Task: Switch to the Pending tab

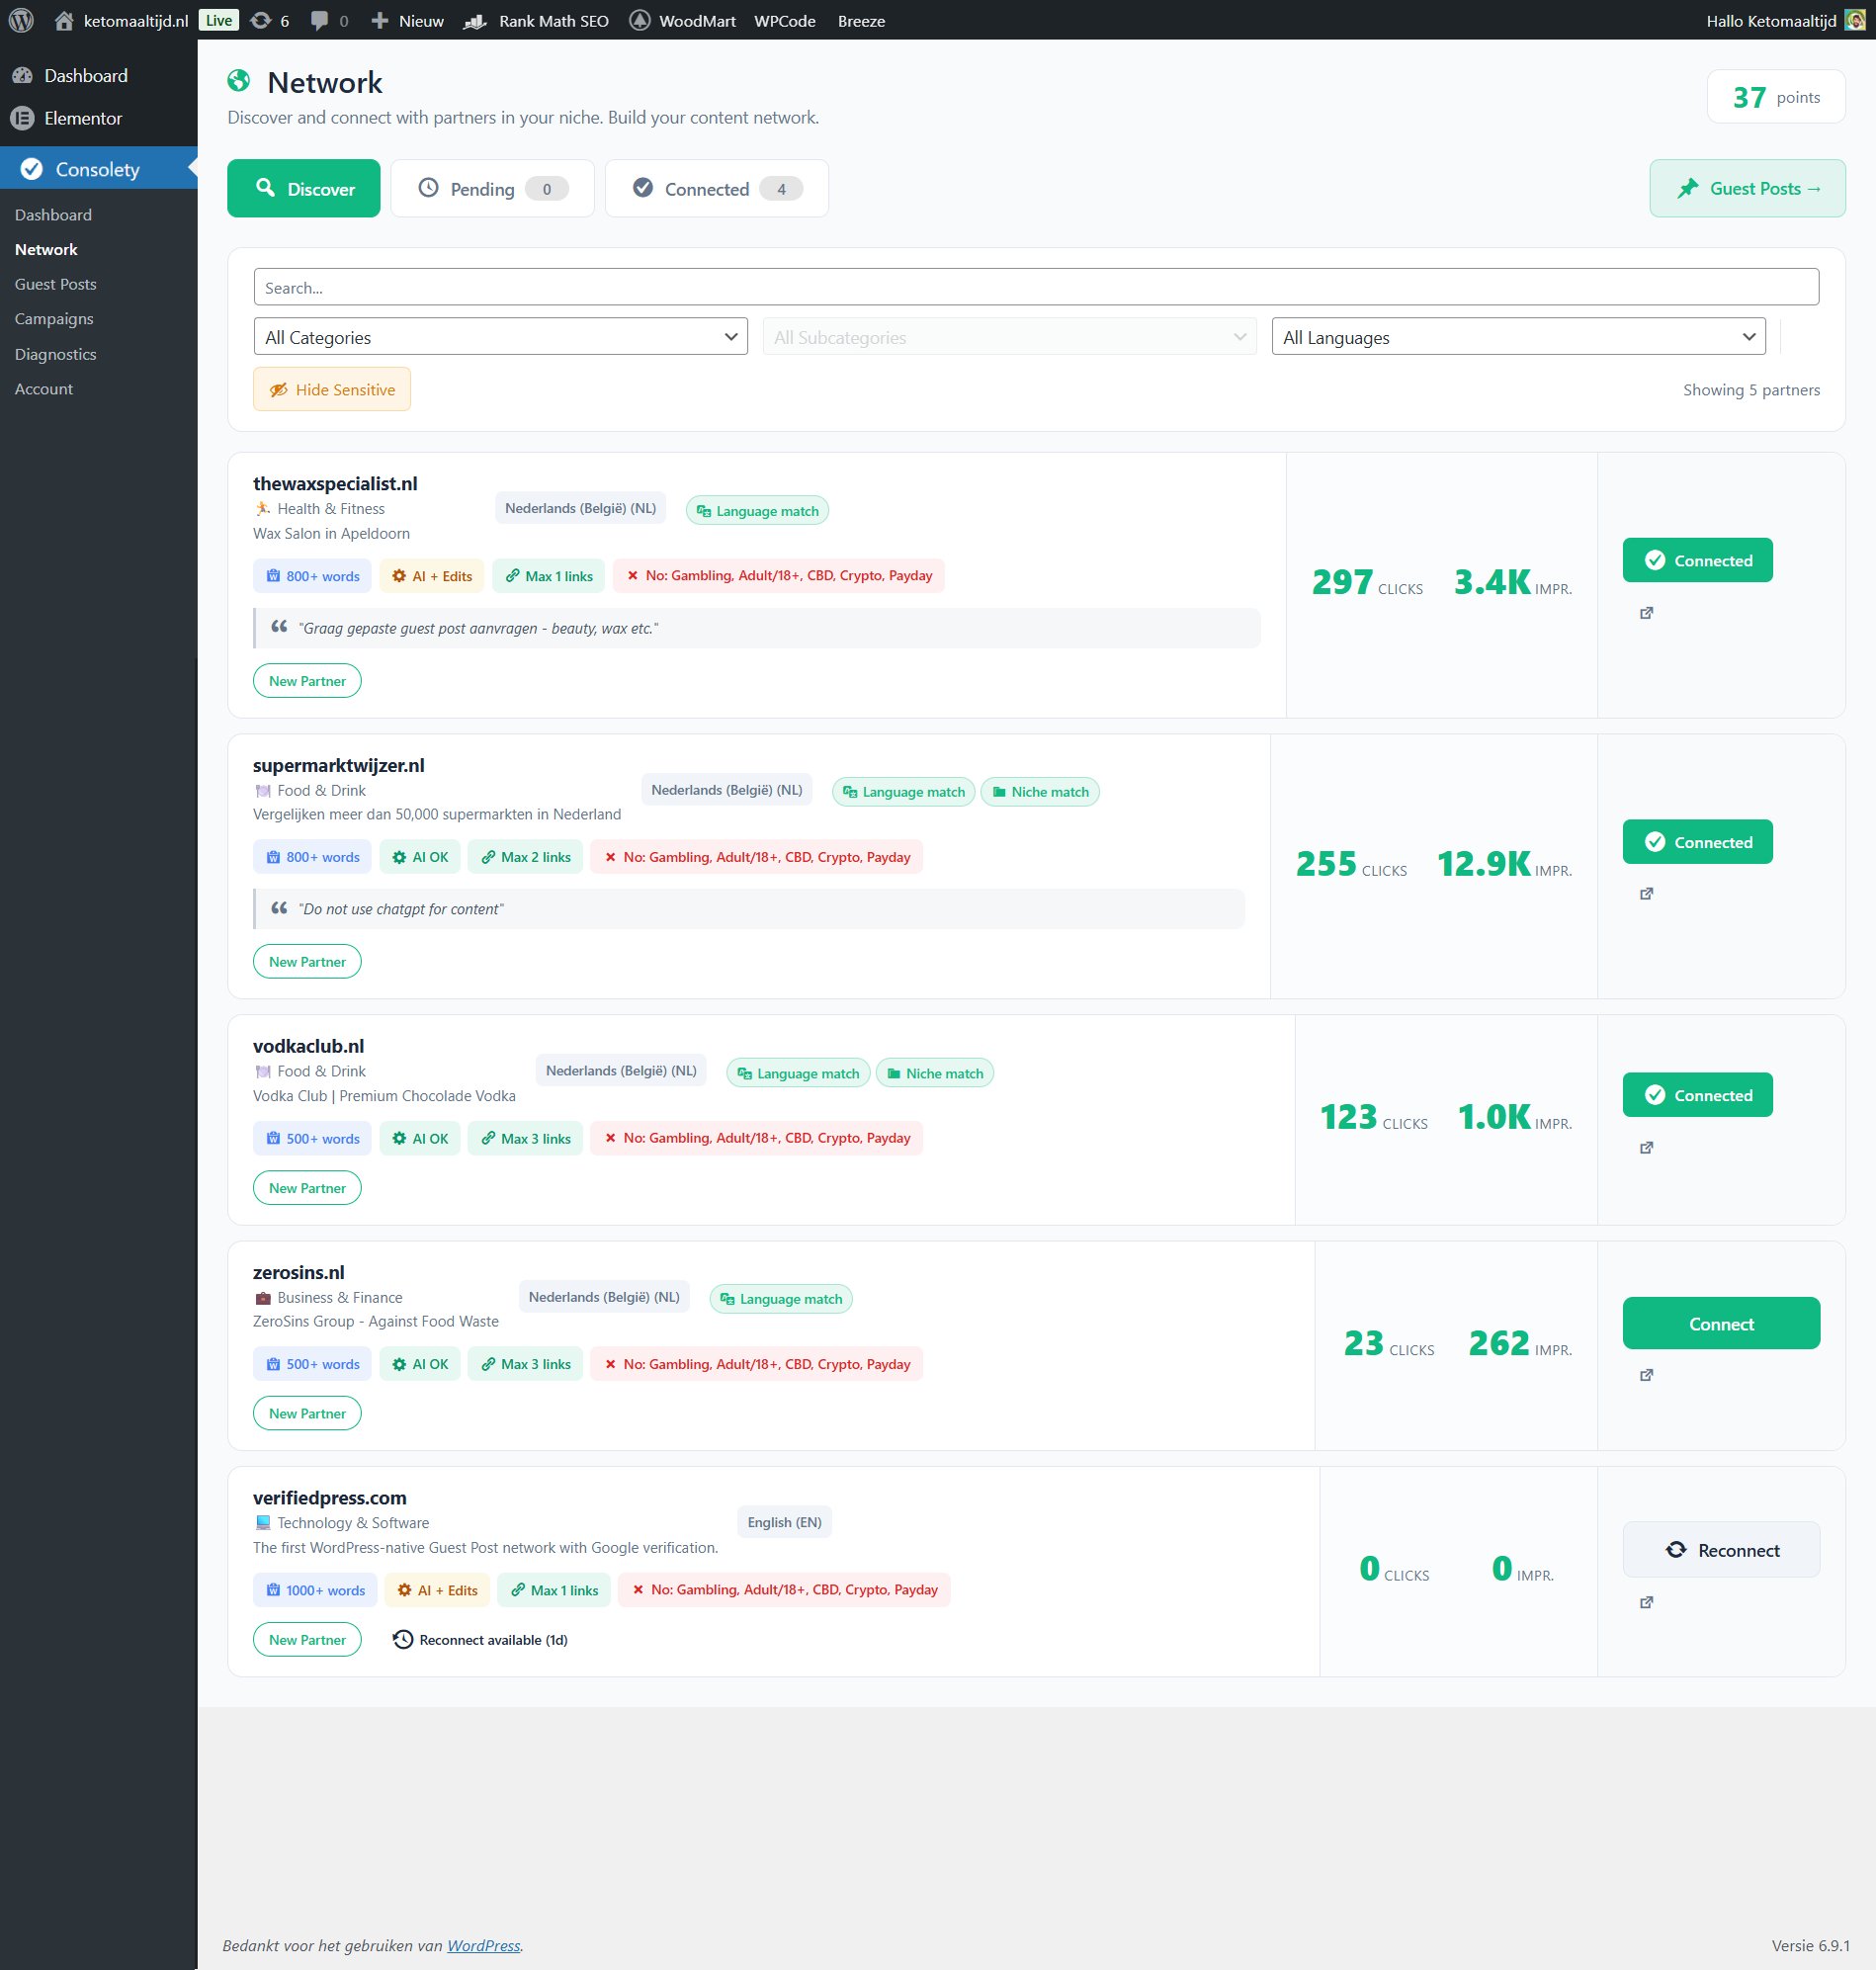Action: [x=491, y=188]
